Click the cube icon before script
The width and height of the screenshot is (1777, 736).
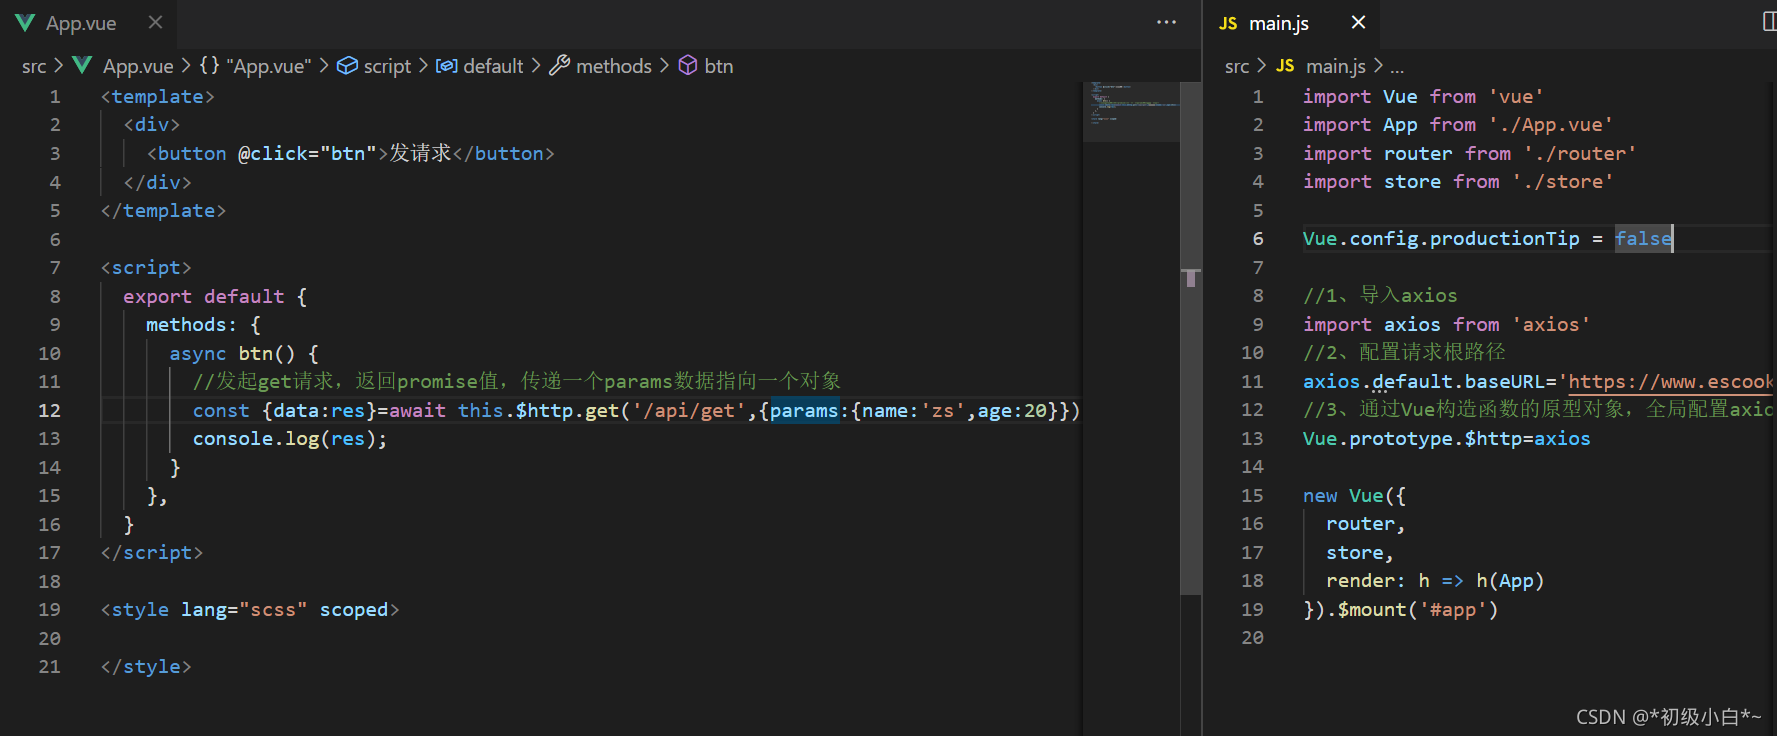pyautogui.click(x=347, y=66)
